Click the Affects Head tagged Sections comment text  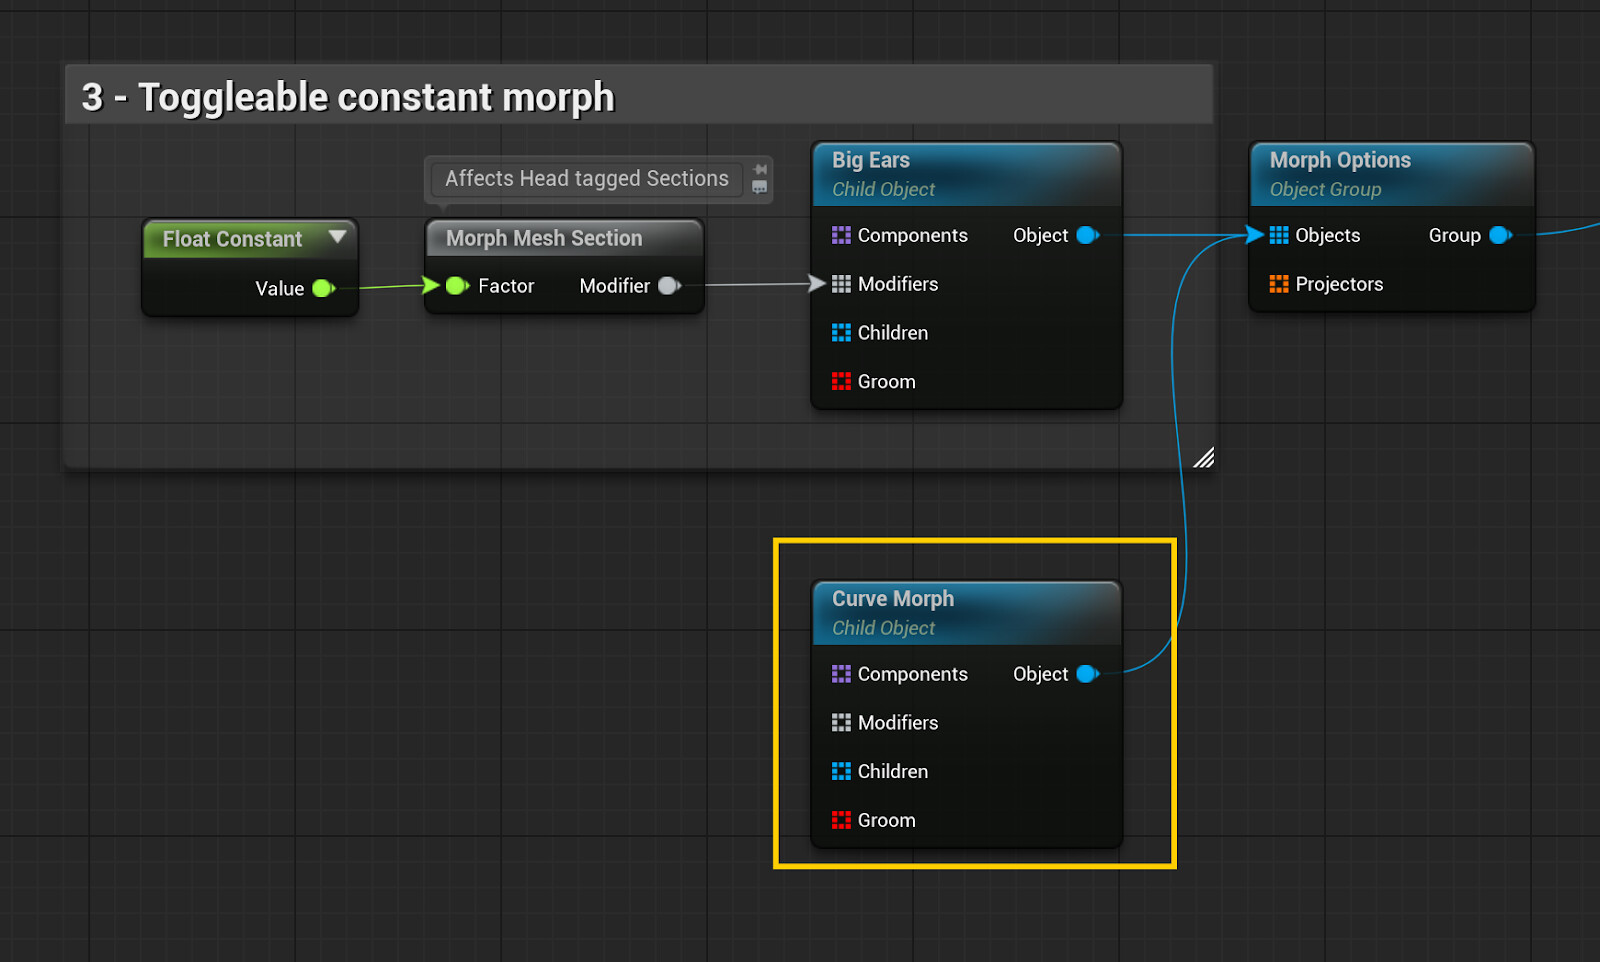pyautogui.click(x=587, y=178)
